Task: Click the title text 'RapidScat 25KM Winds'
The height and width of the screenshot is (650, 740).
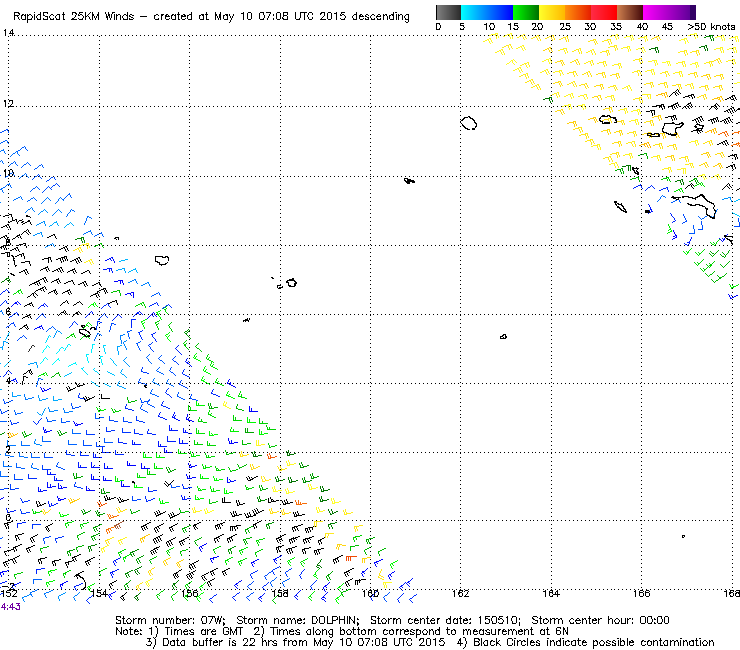Action: click(x=74, y=17)
